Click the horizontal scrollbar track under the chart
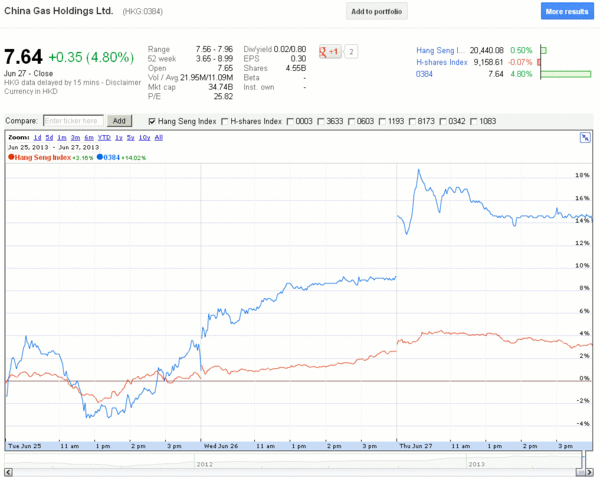The height and width of the screenshot is (477, 600). tap(294, 472)
